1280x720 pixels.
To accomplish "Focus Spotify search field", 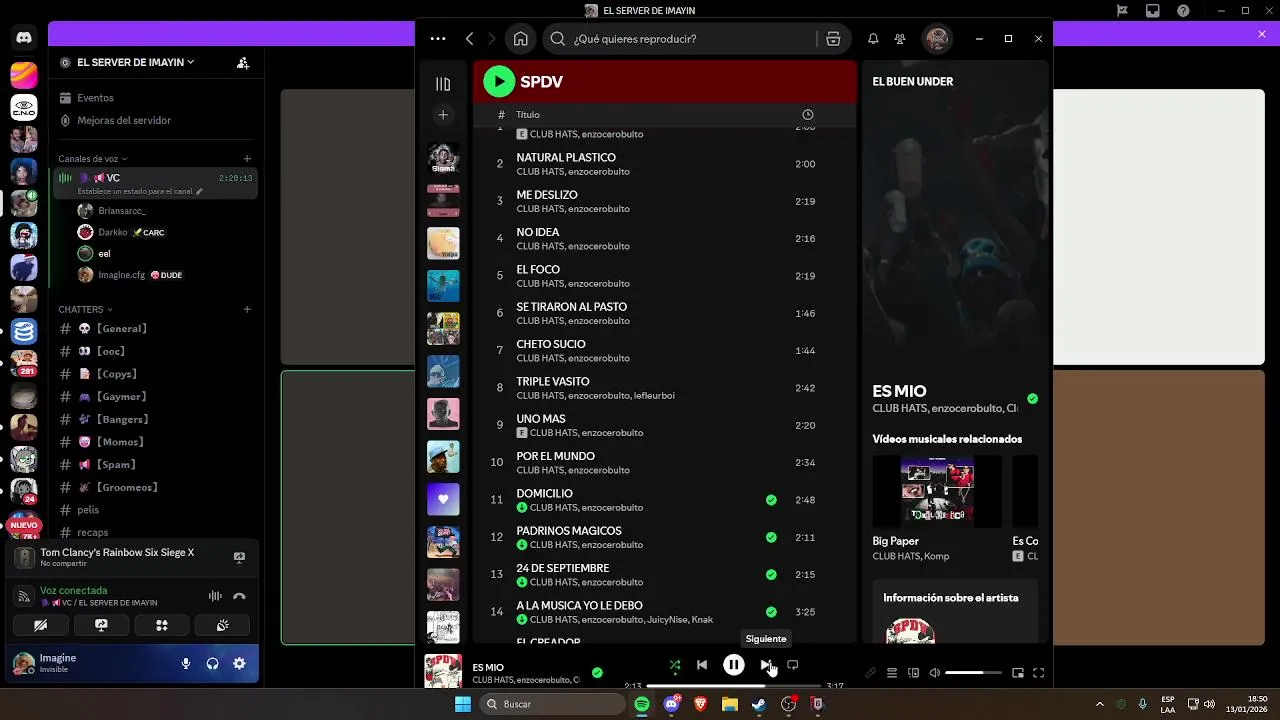I will tap(692, 39).
